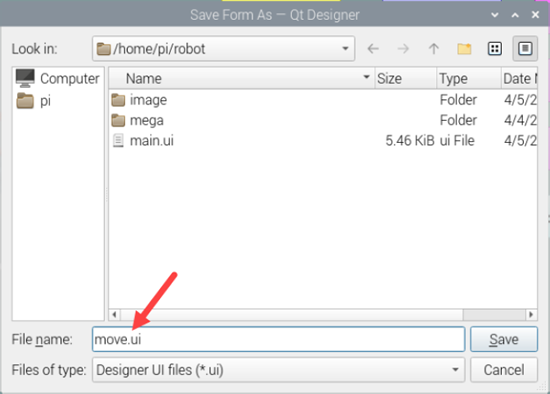Screen dimensions: 550x394
Task: Expand the Look in path dropdown
Action: tap(345, 48)
